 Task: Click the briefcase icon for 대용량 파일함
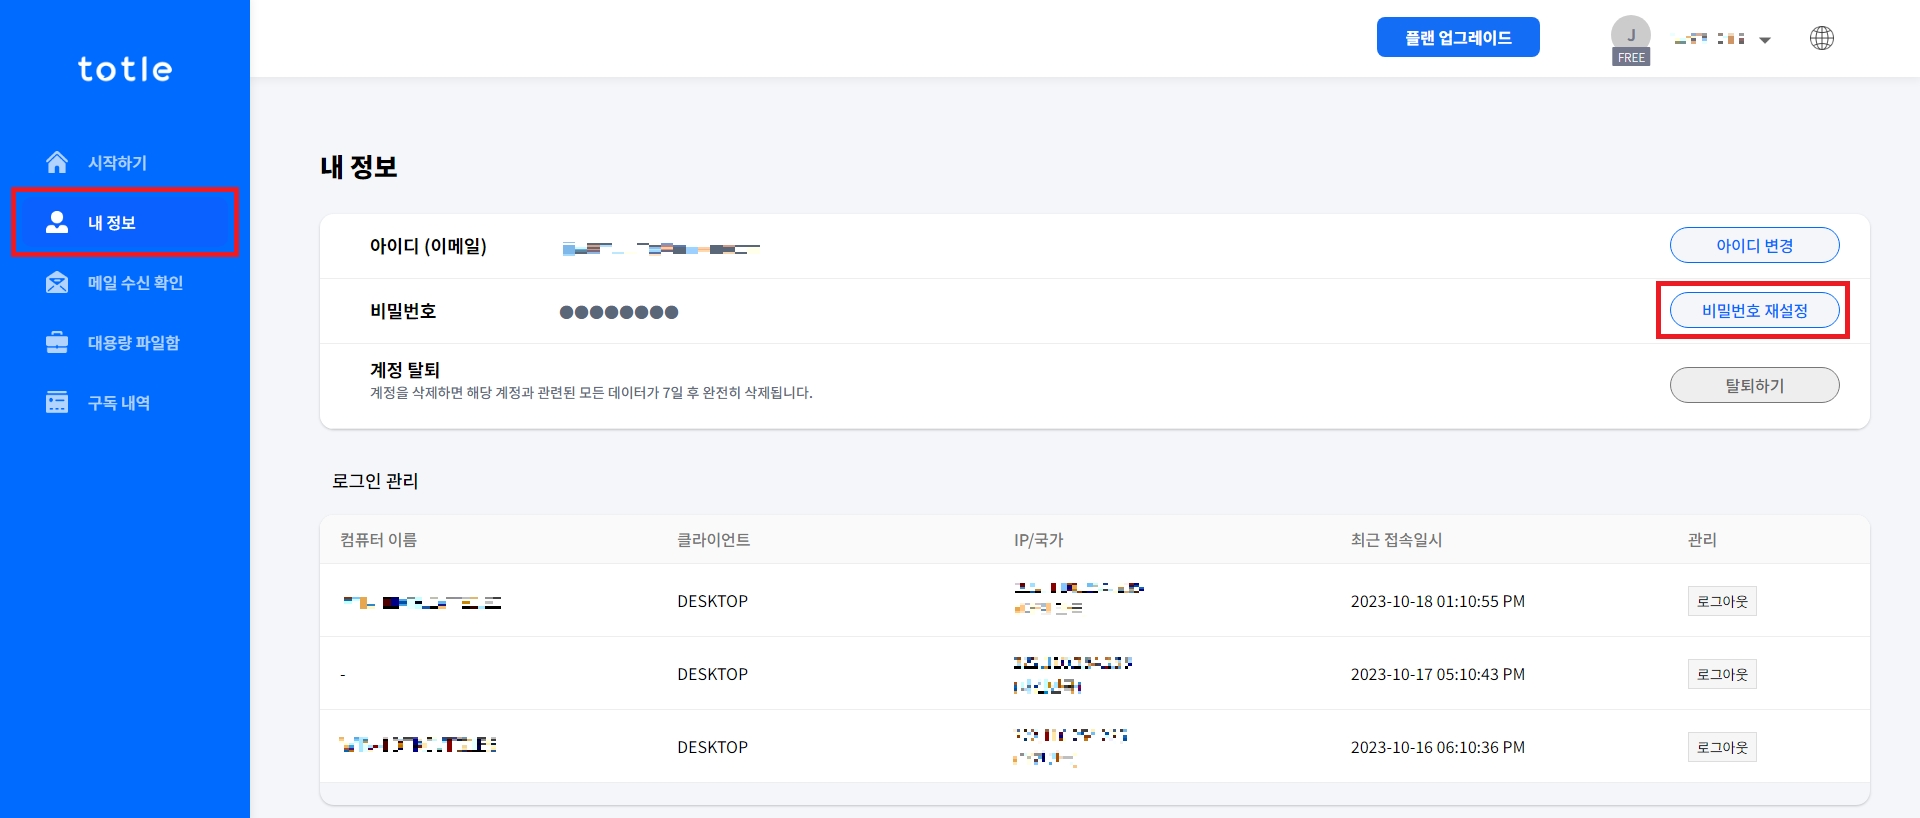pos(57,343)
